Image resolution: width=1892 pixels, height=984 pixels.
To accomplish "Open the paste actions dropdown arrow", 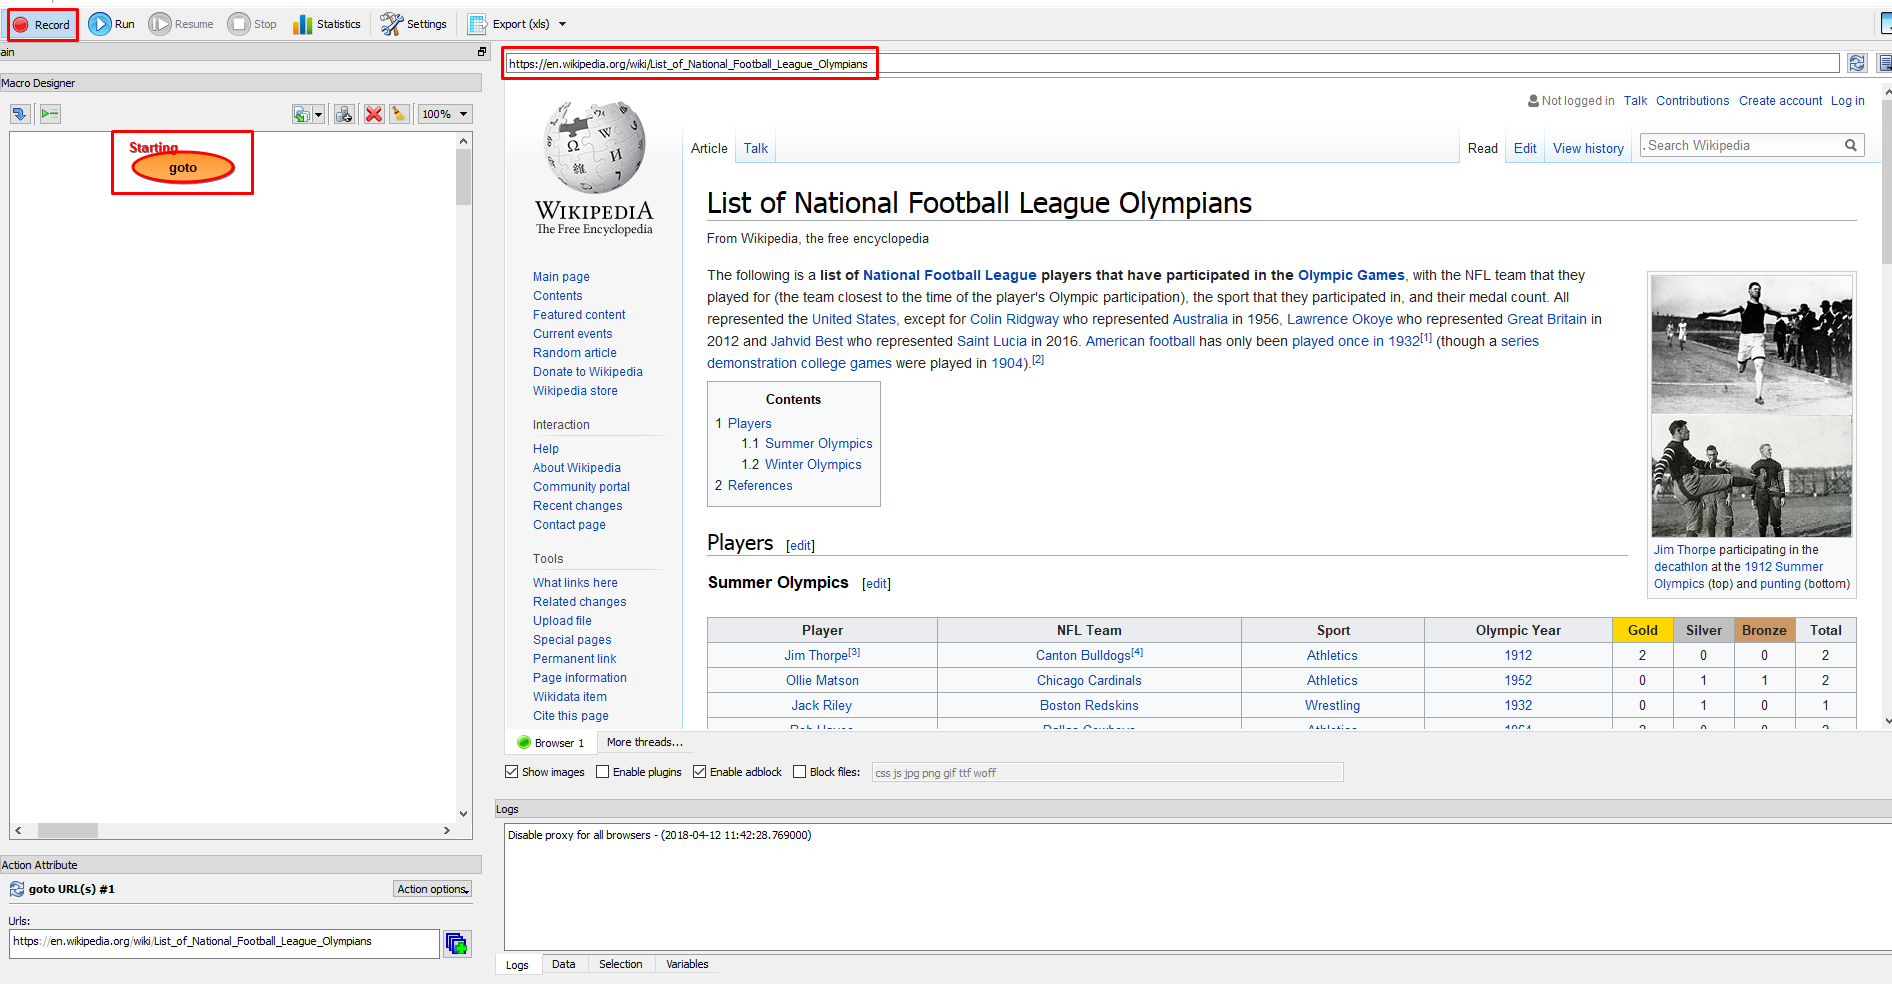I will (x=319, y=114).
